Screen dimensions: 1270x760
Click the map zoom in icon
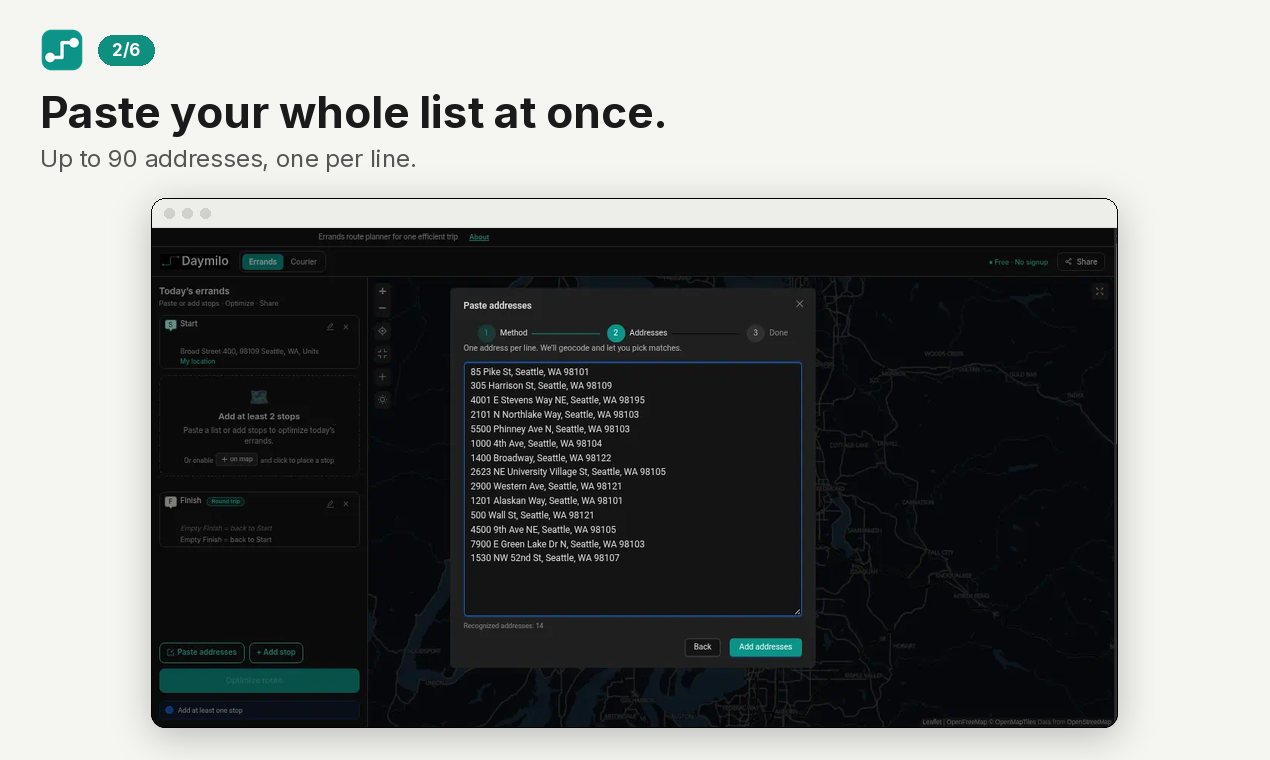point(382,291)
